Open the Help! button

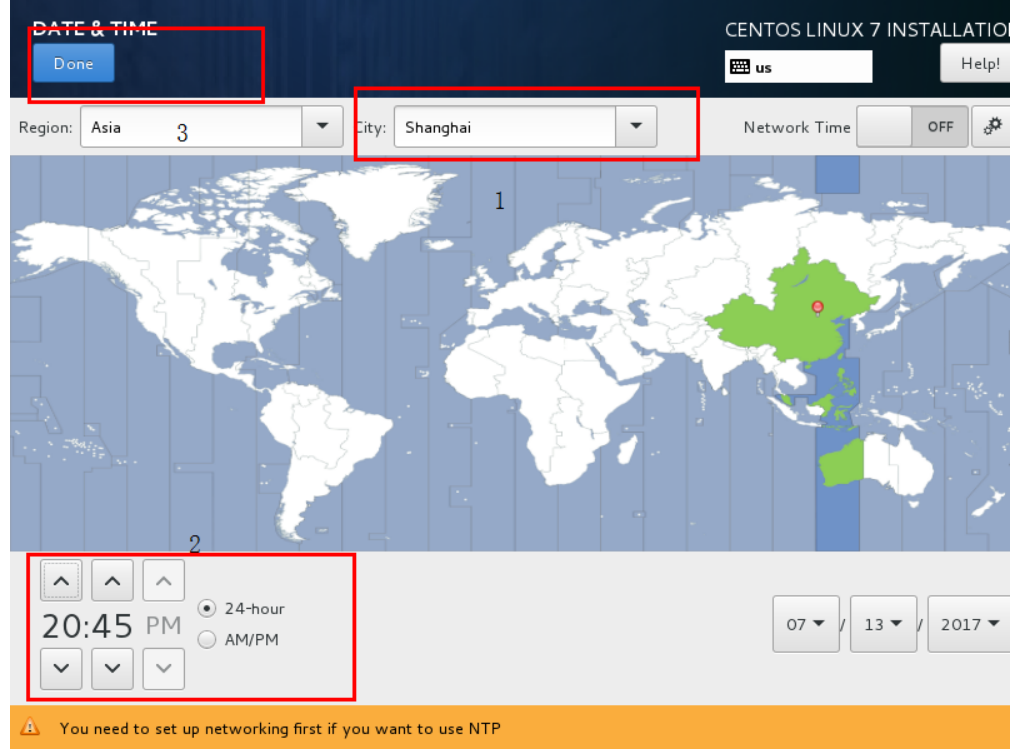pyautogui.click(x=976, y=63)
